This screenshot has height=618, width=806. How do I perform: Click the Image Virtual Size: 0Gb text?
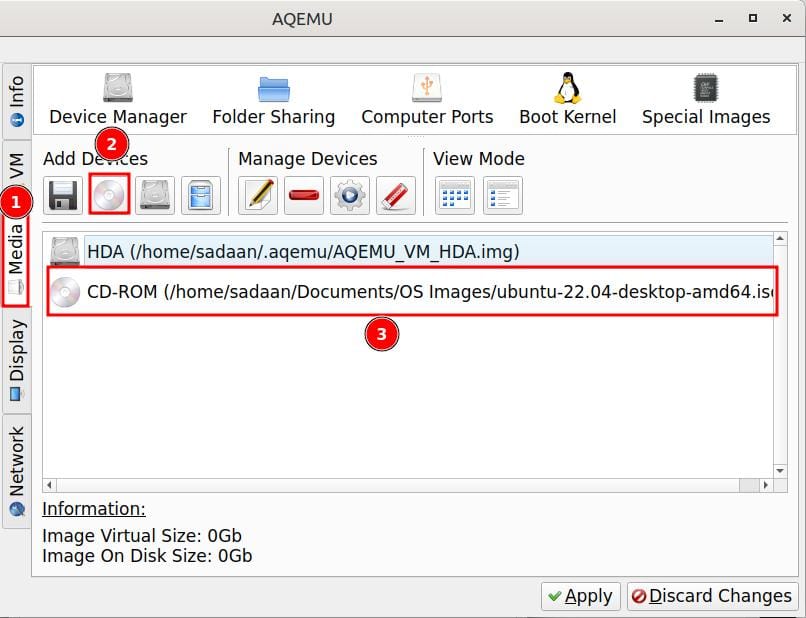pos(142,536)
